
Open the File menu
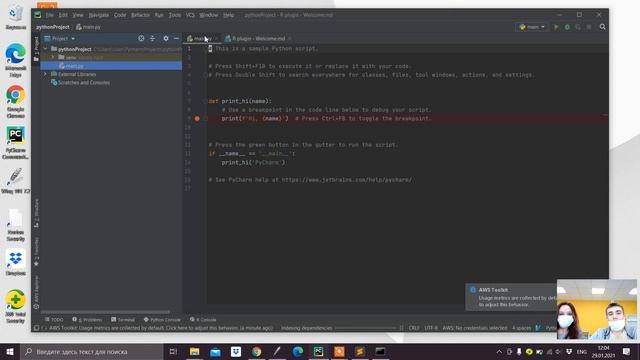[49, 15]
